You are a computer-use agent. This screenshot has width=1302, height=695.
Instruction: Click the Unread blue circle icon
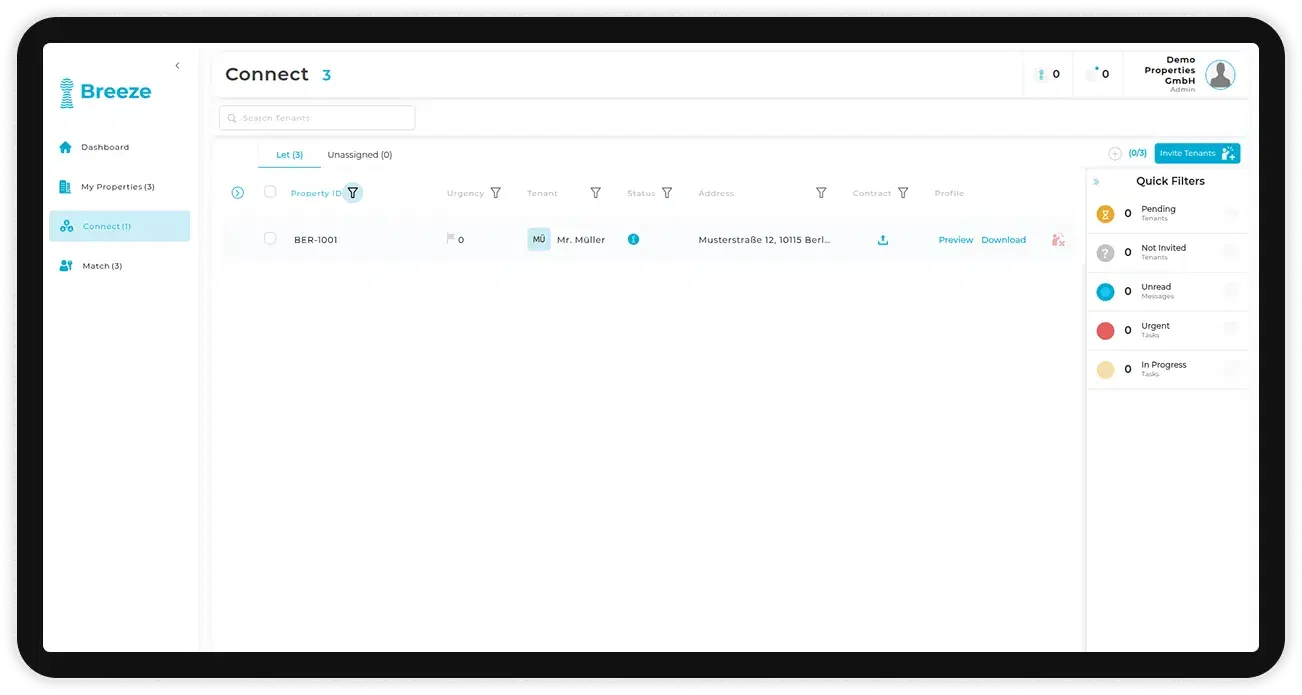(1105, 291)
